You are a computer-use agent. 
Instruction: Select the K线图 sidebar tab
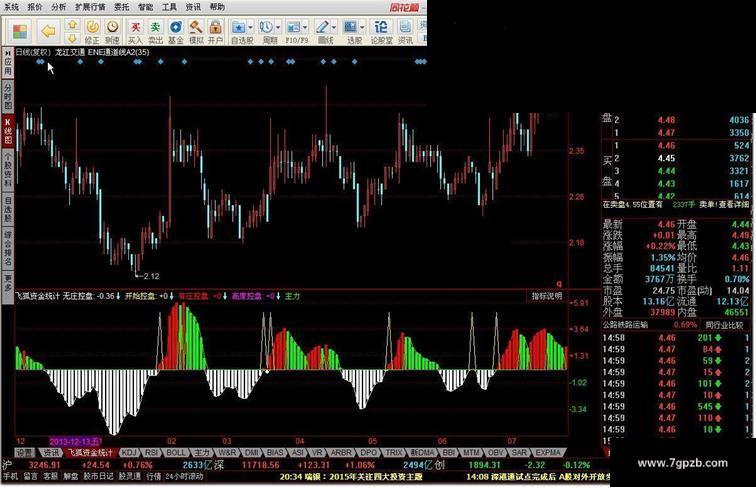click(8, 130)
